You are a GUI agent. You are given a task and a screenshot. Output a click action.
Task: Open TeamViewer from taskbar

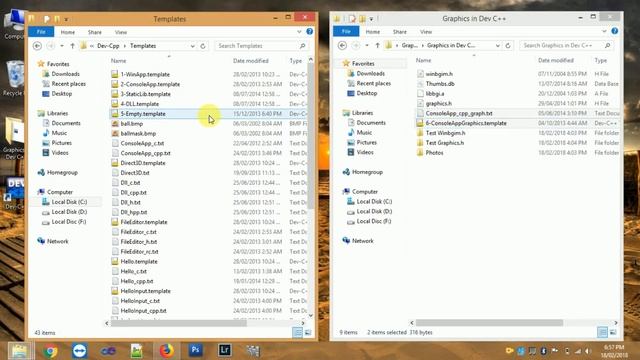pyautogui.click(x=79, y=351)
